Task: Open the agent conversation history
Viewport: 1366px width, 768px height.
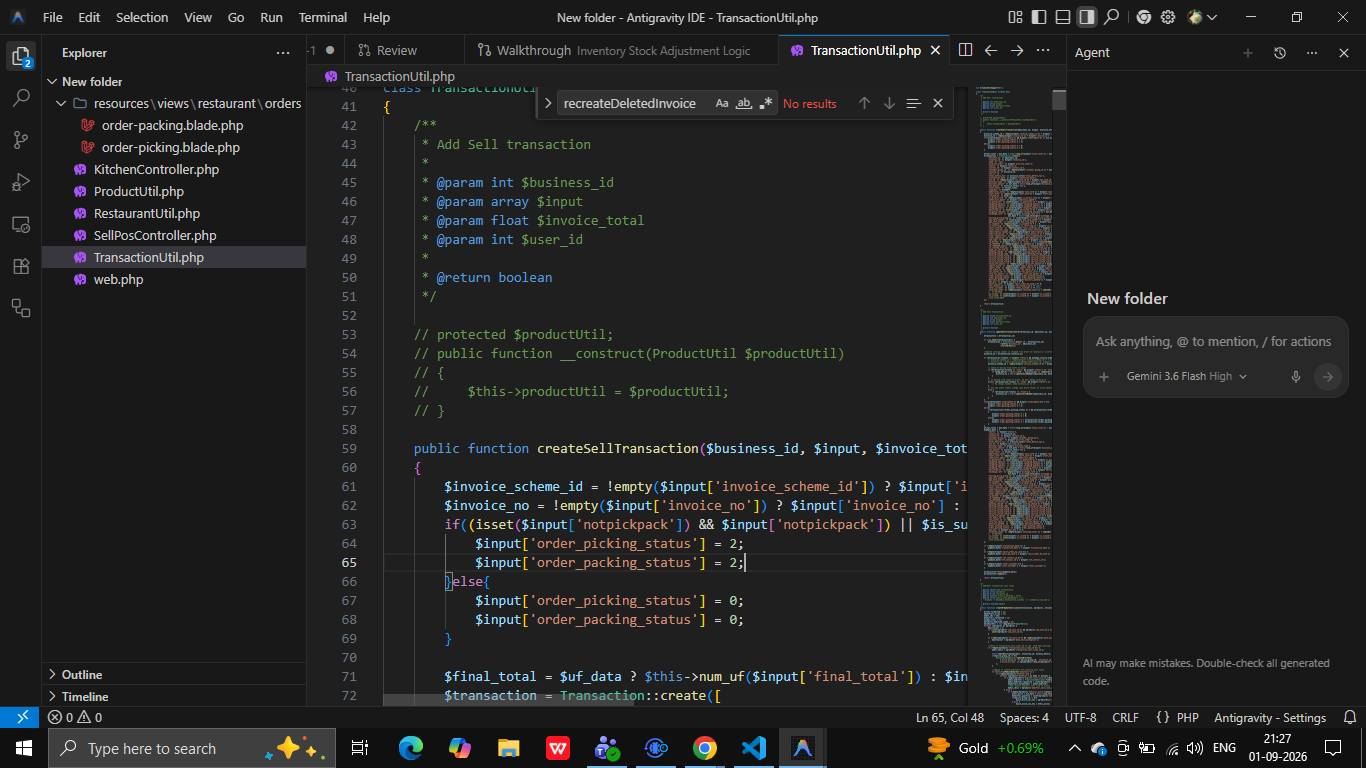Action: click(1279, 53)
